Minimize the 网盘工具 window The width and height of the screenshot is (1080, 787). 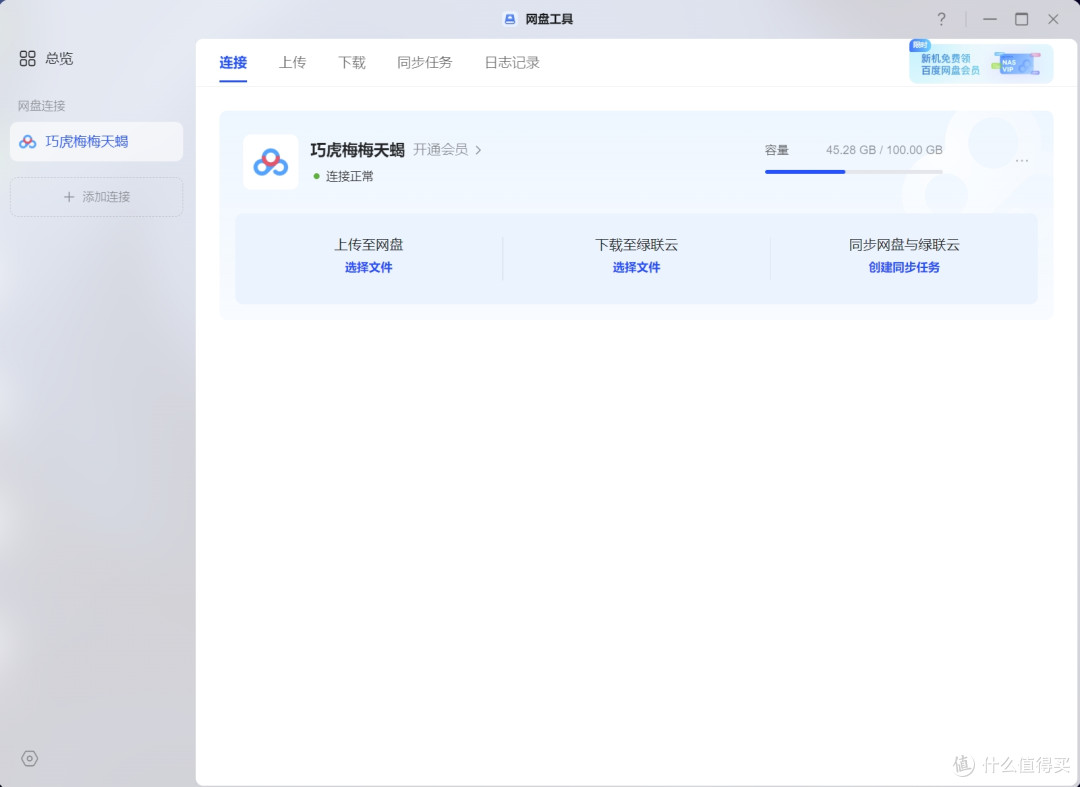pyautogui.click(x=990, y=19)
